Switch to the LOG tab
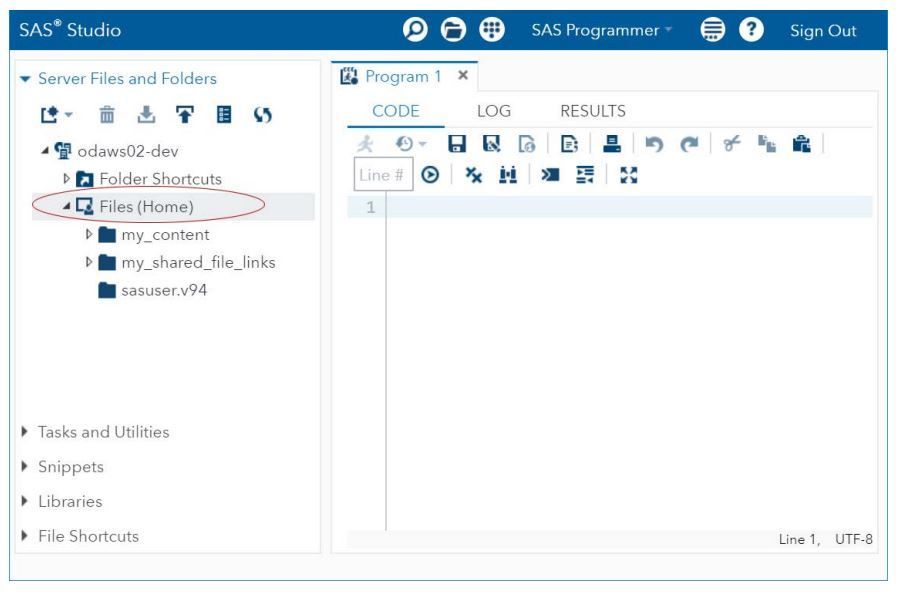 [x=494, y=111]
